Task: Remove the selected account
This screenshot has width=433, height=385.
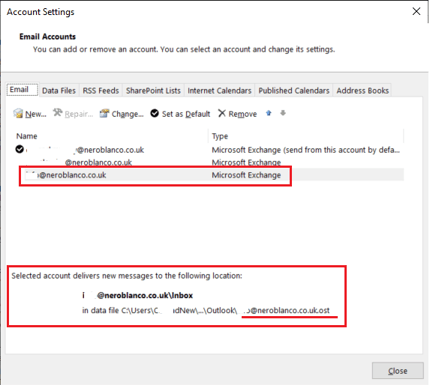Action: [x=237, y=114]
